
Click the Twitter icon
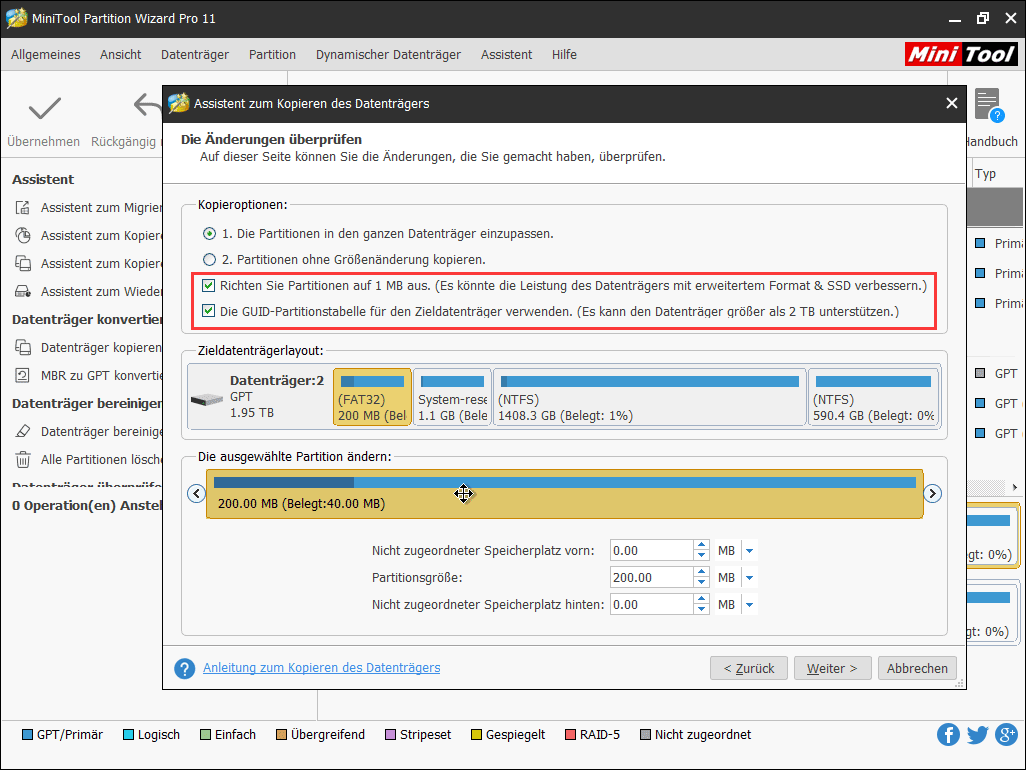point(978,735)
